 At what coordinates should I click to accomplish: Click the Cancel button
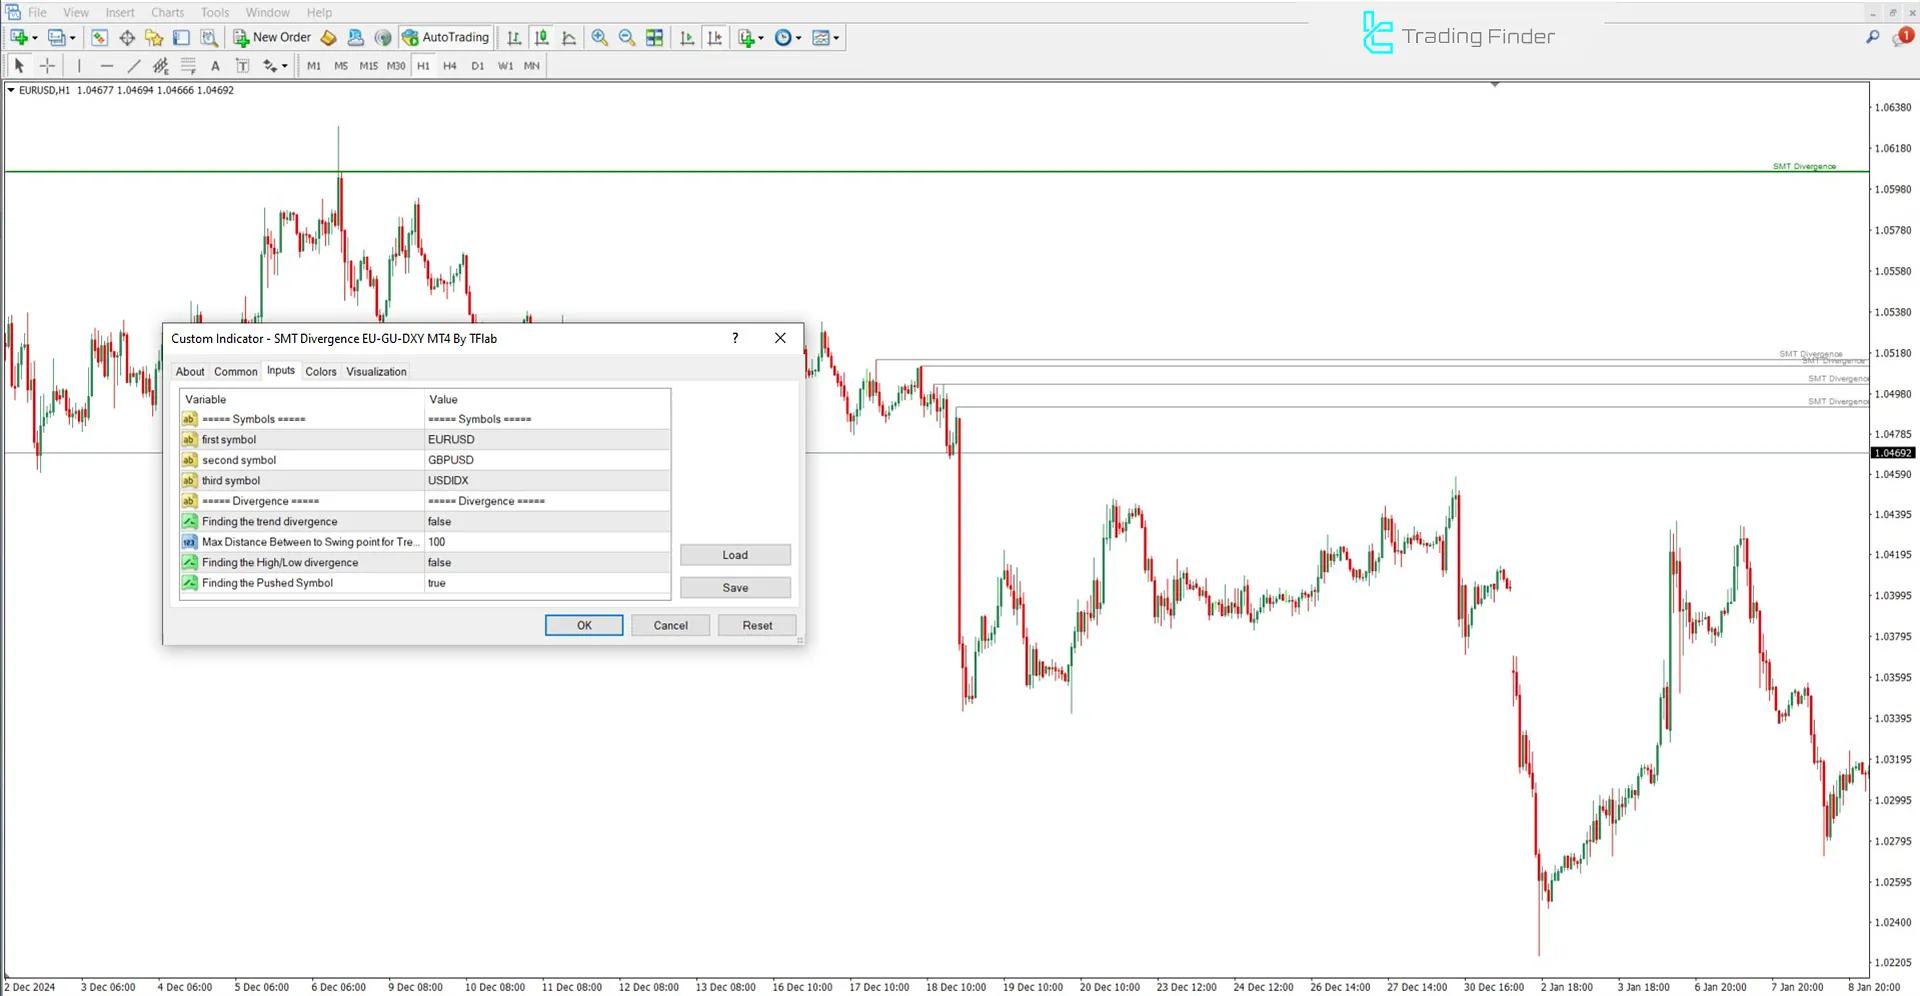tap(670, 626)
